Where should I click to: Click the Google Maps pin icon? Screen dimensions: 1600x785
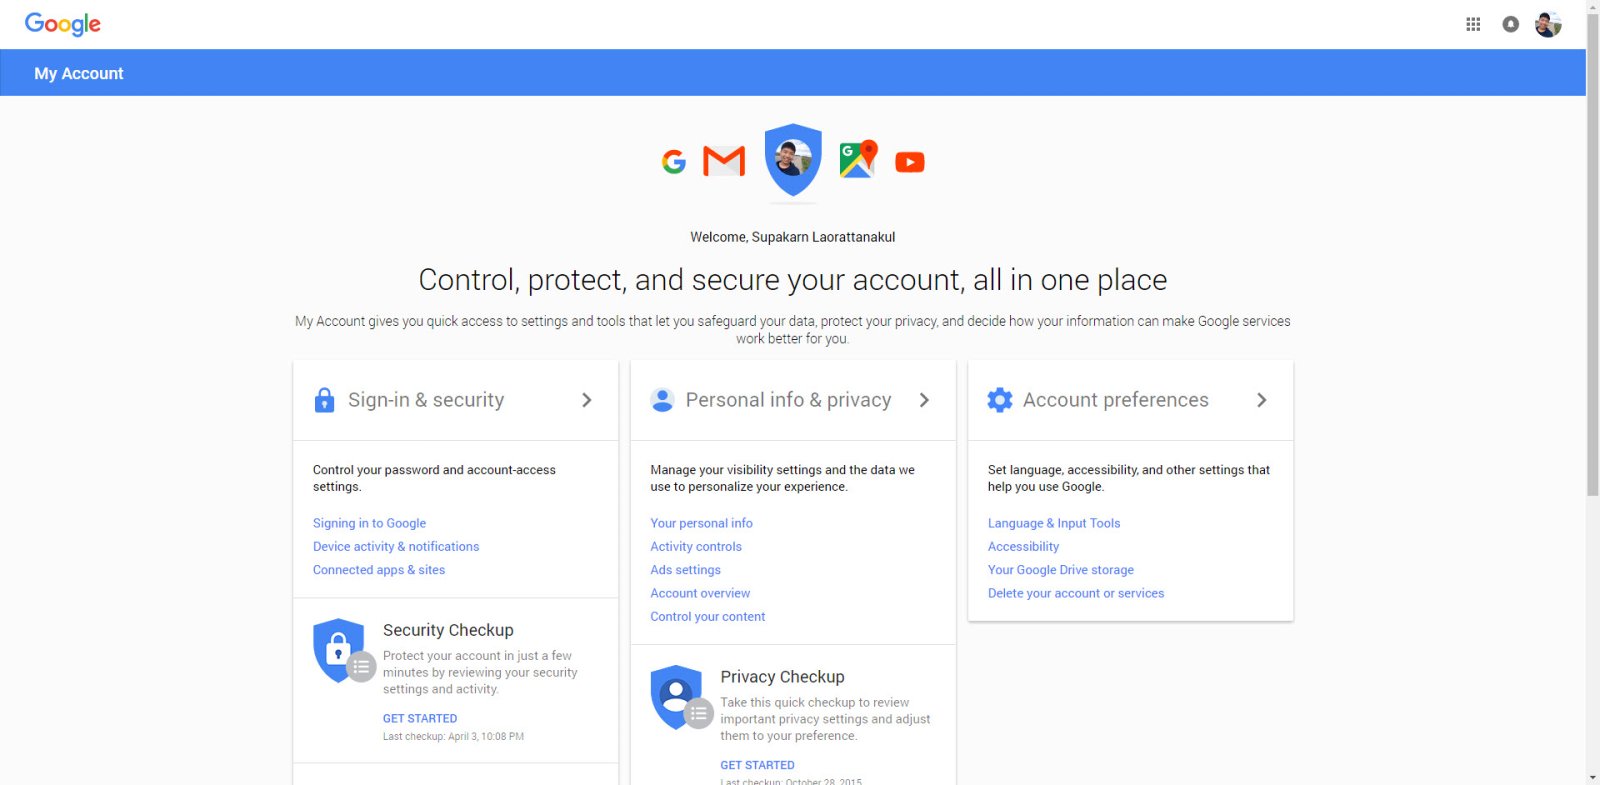point(858,159)
